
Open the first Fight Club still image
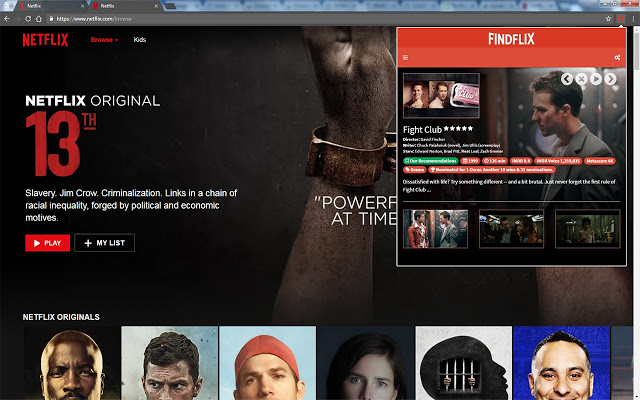click(x=435, y=229)
